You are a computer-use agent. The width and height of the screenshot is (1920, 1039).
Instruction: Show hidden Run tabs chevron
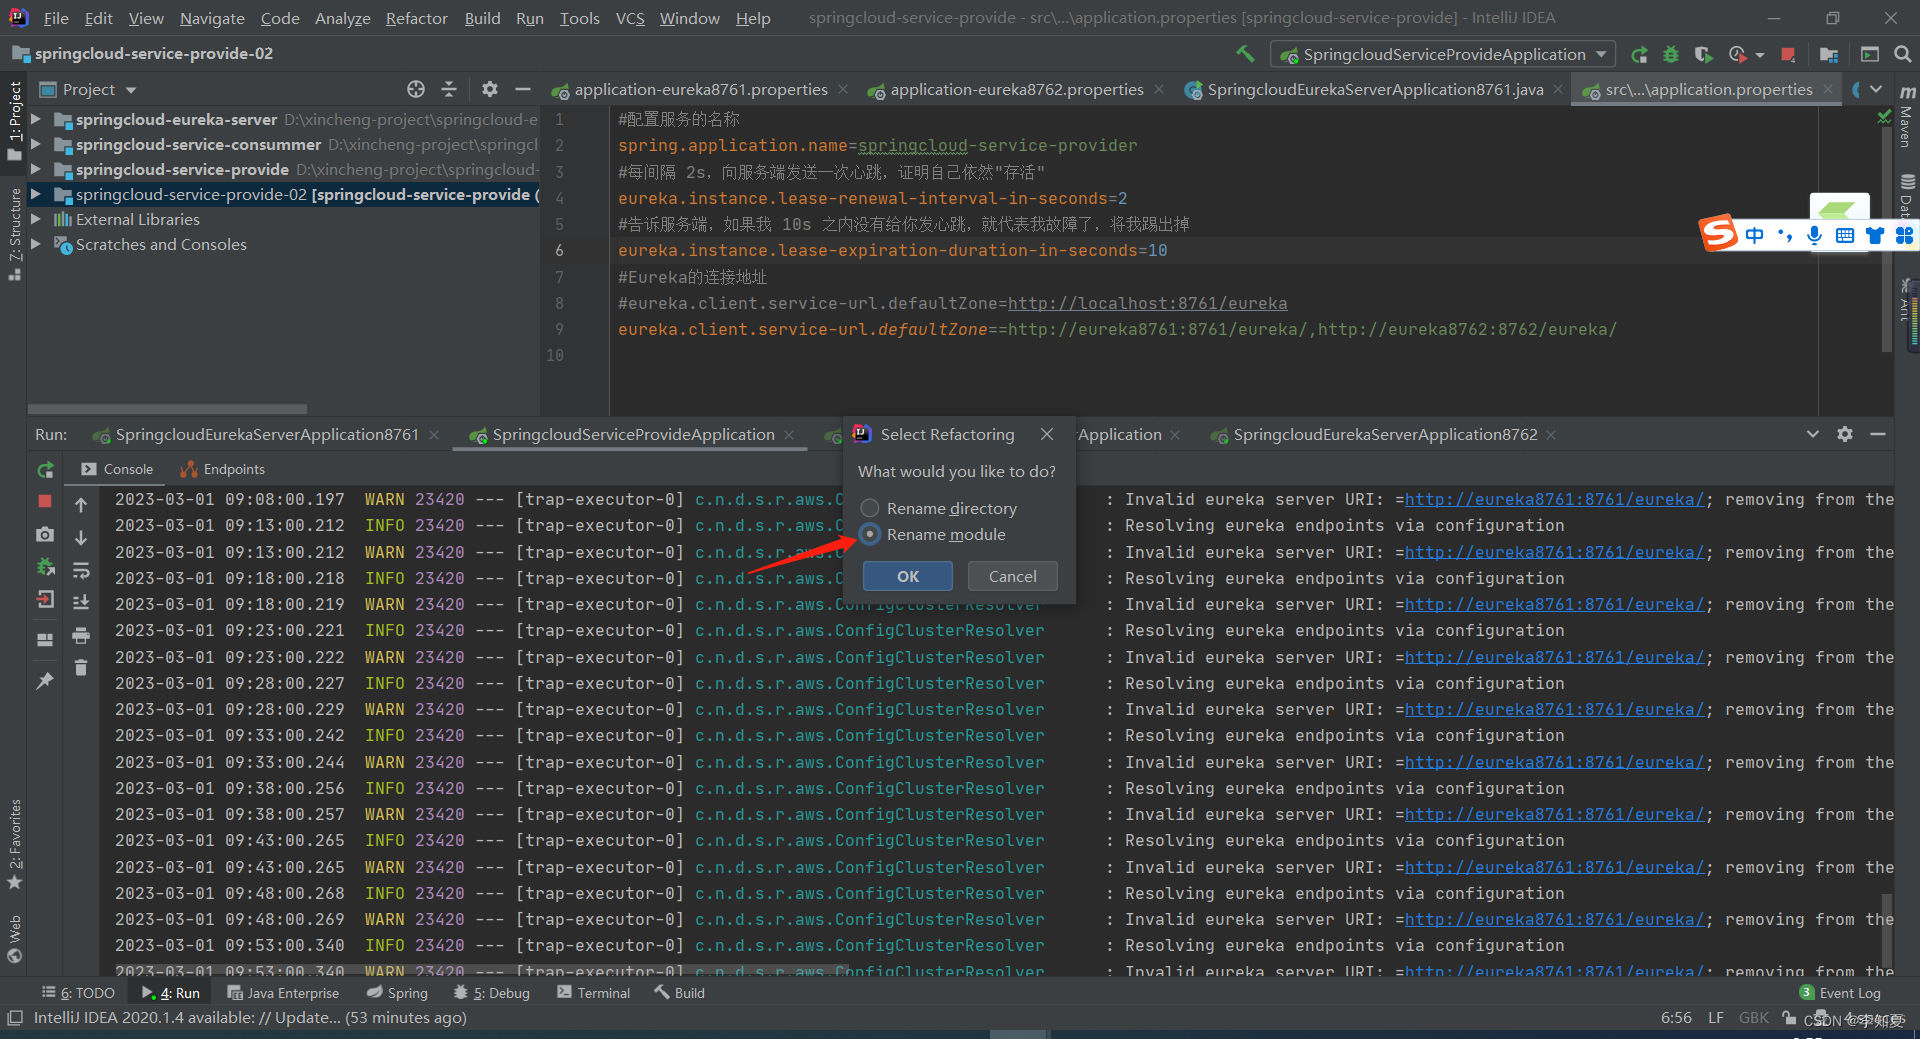click(1812, 434)
